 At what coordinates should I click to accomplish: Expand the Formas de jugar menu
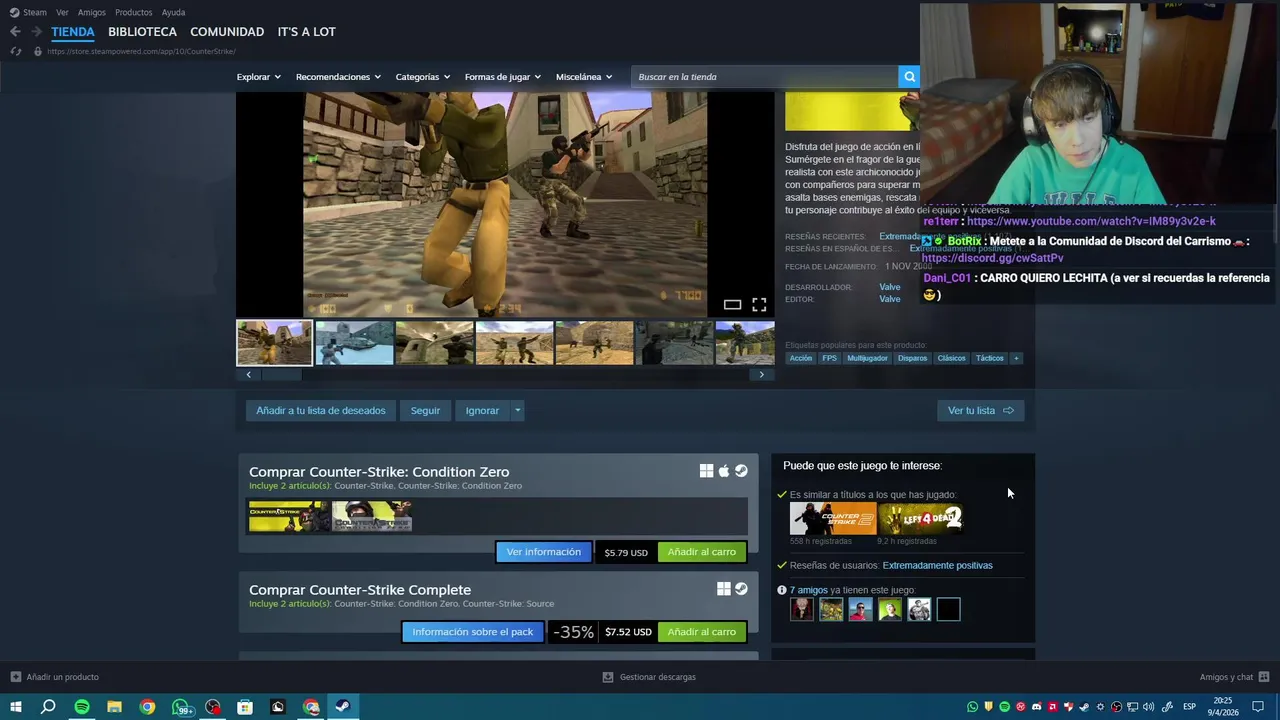[502, 77]
